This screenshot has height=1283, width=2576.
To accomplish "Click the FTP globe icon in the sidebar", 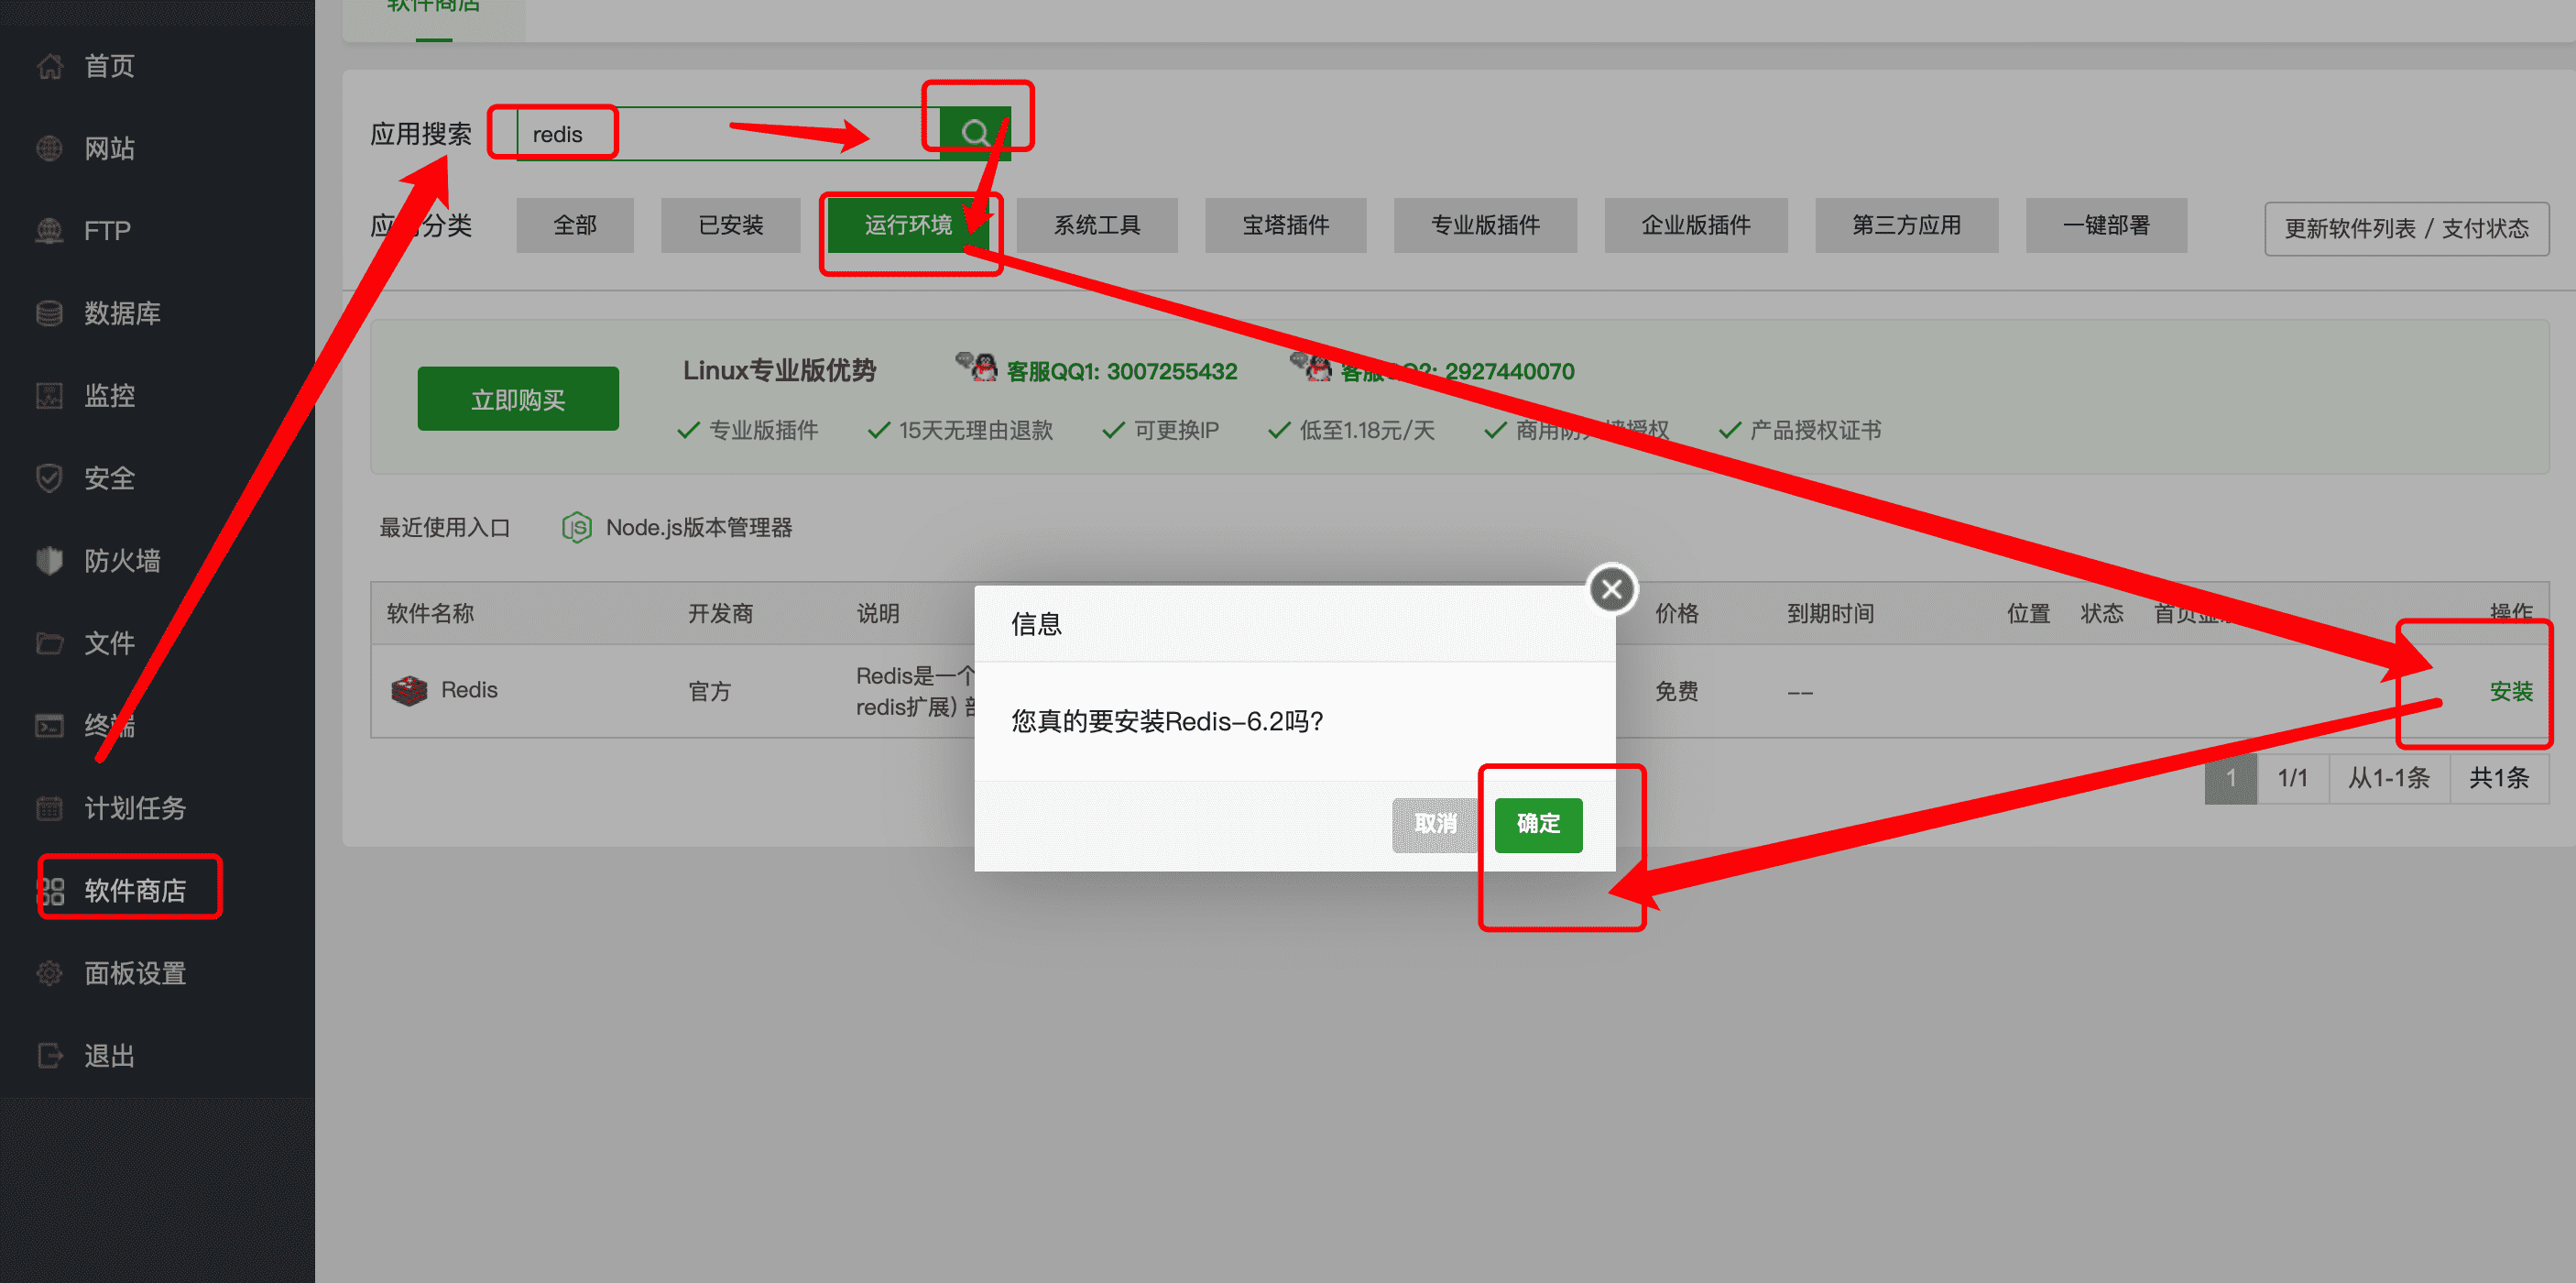I will pos(49,231).
